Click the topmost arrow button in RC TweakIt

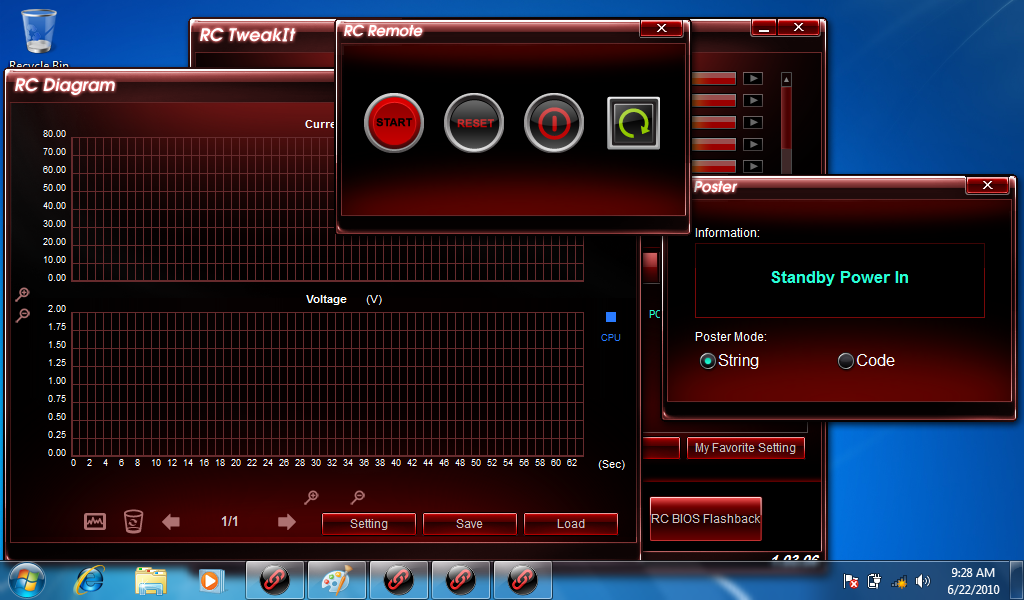click(x=753, y=78)
